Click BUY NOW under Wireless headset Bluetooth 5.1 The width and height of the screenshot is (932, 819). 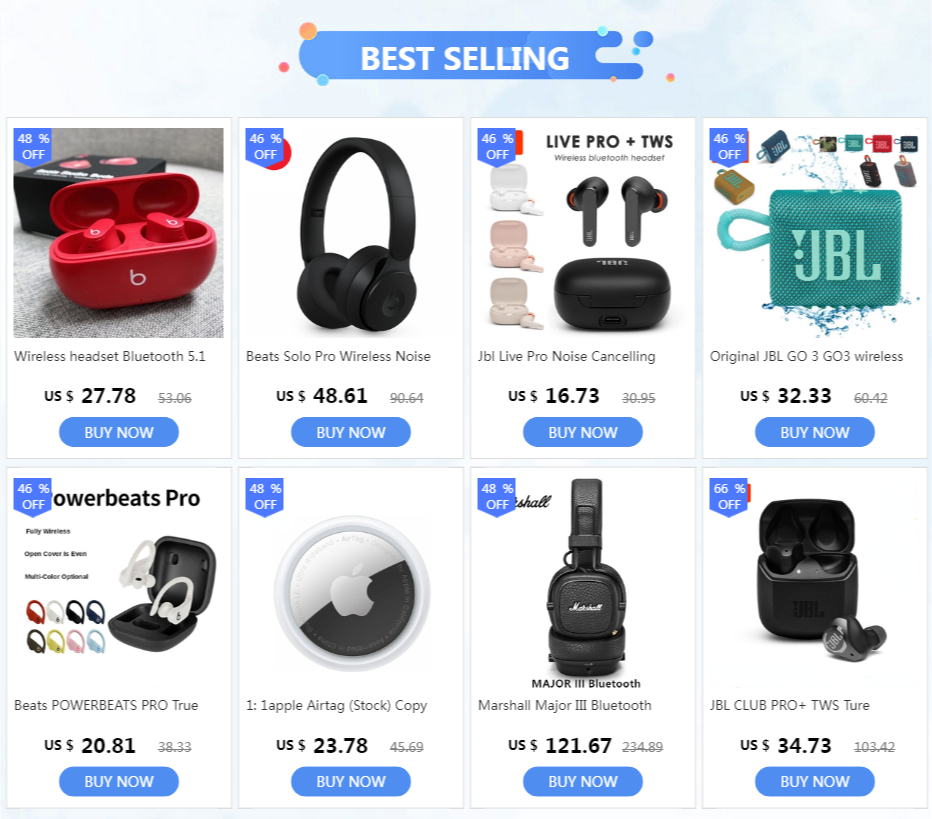tap(119, 432)
